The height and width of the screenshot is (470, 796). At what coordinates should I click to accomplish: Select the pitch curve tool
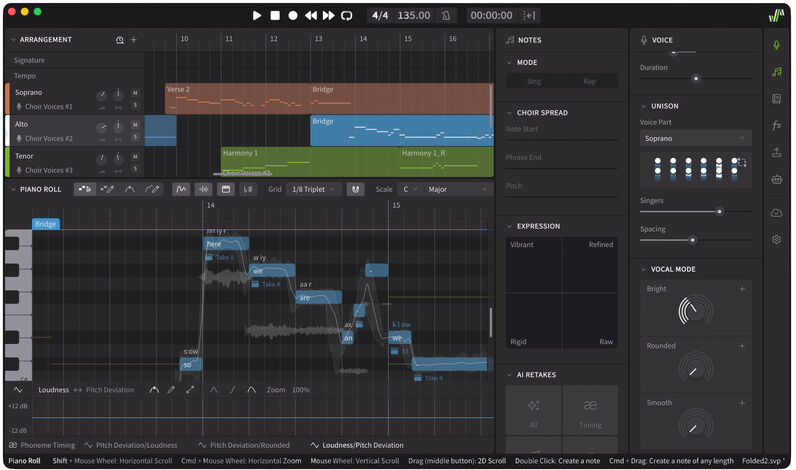[129, 189]
